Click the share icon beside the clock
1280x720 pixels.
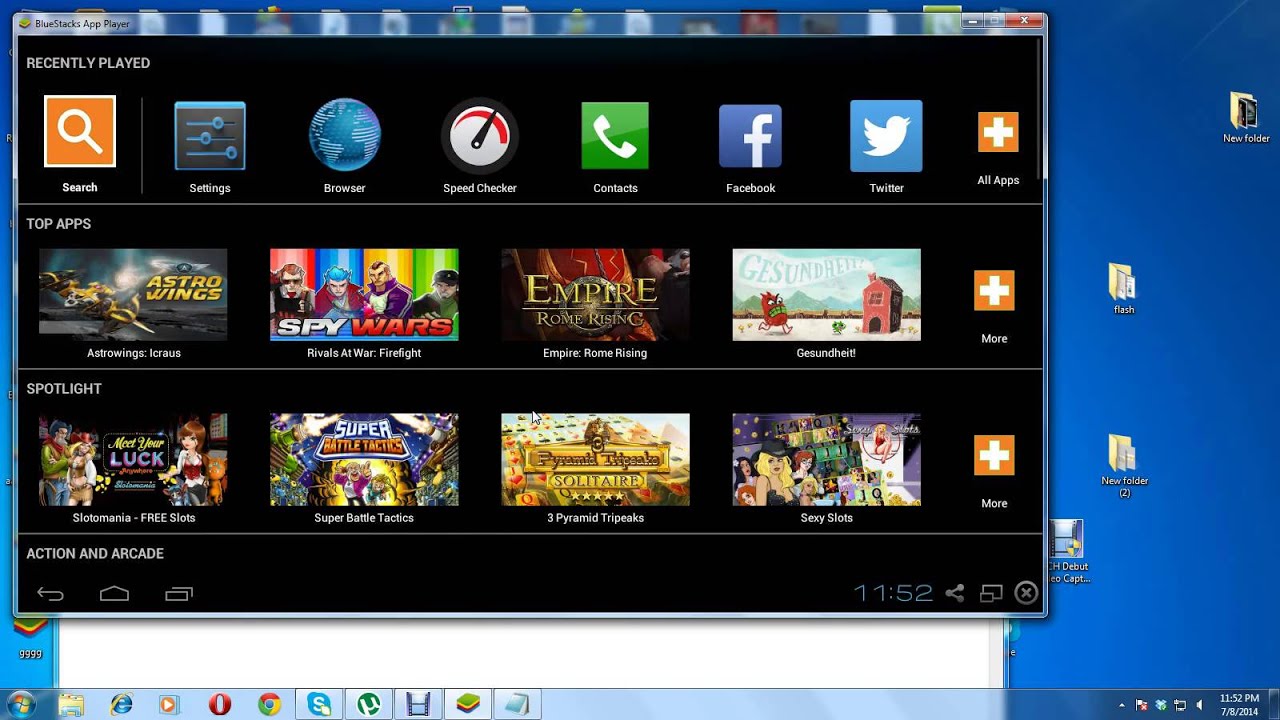click(955, 593)
